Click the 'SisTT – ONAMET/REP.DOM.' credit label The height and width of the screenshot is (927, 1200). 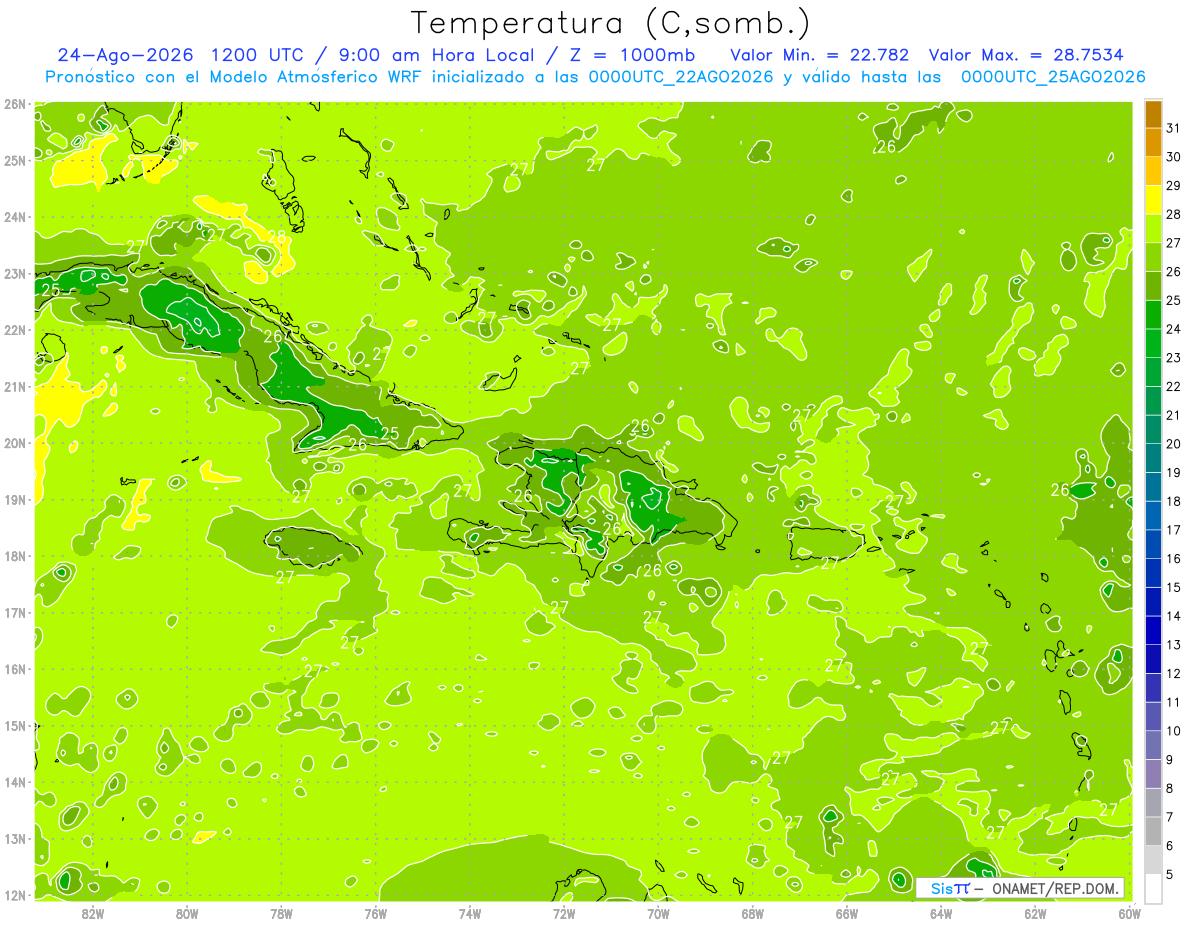pyautogui.click(x=1020, y=888)
